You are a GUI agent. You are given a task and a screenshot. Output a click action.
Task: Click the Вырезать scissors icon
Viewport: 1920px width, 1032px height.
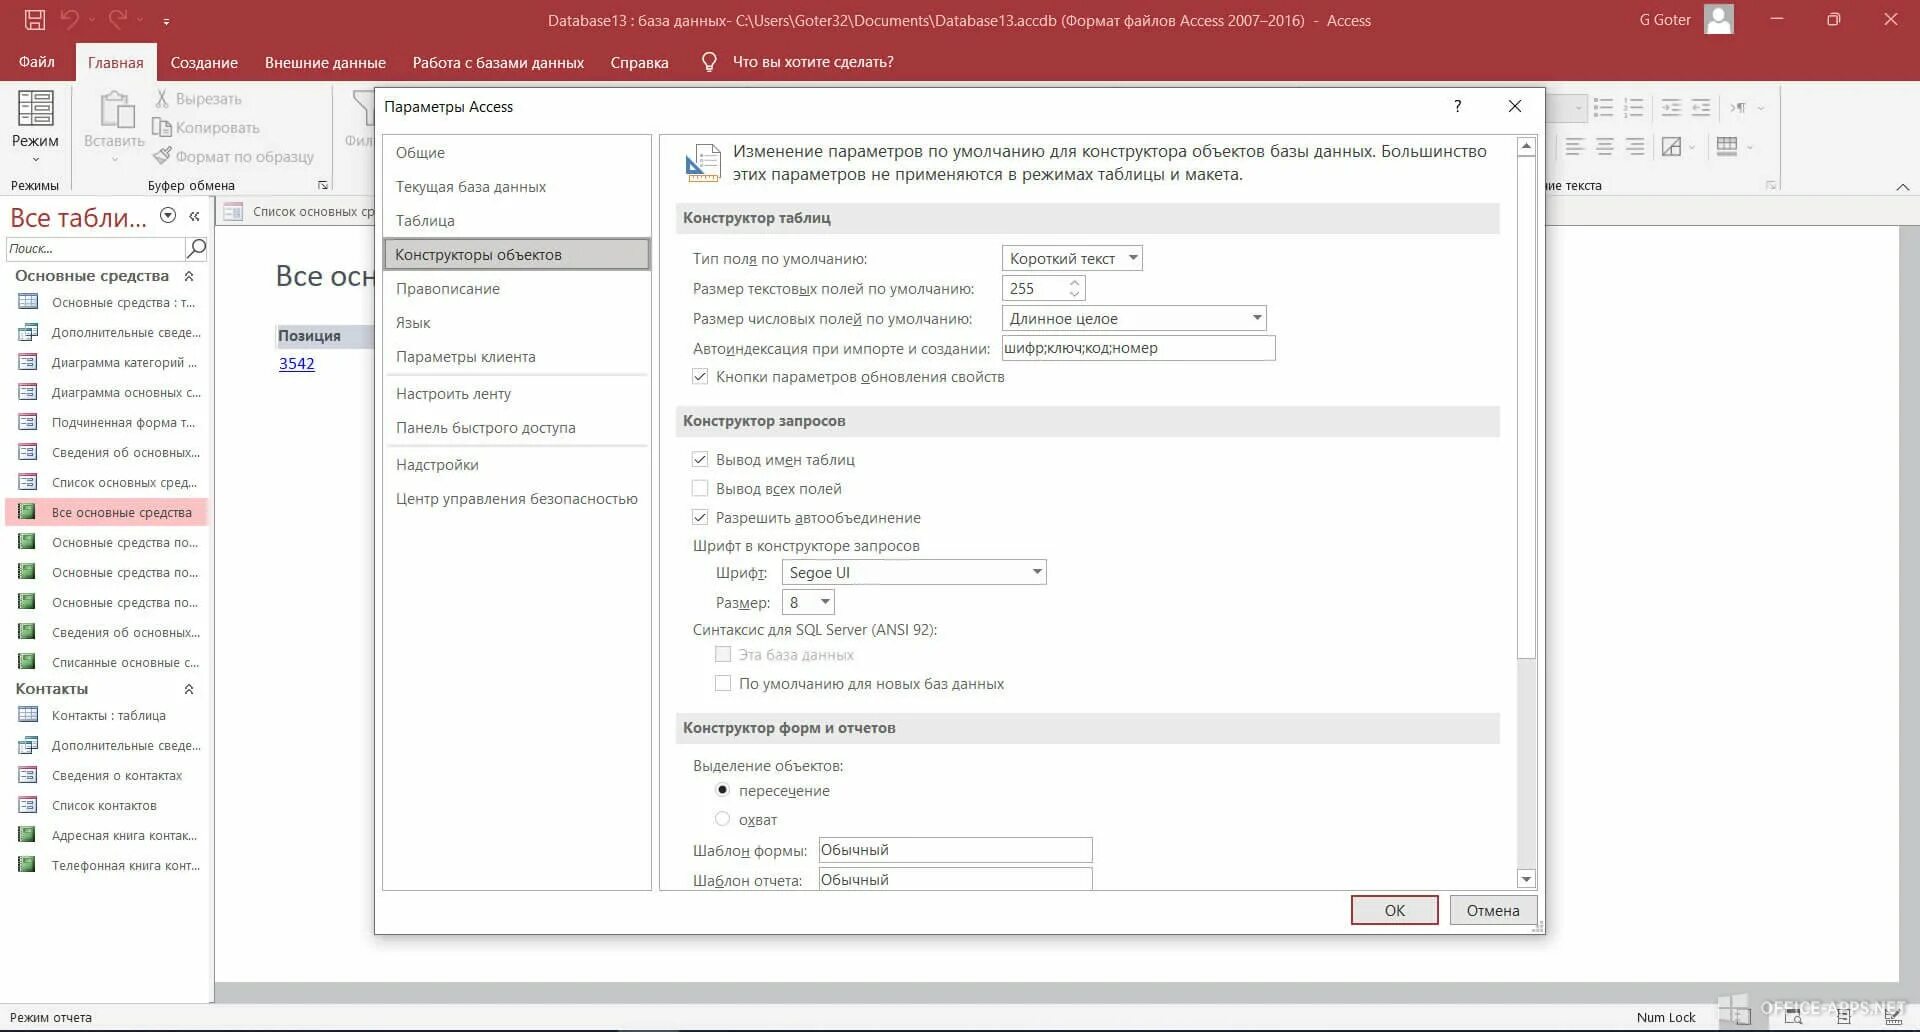tap(162, 99)
